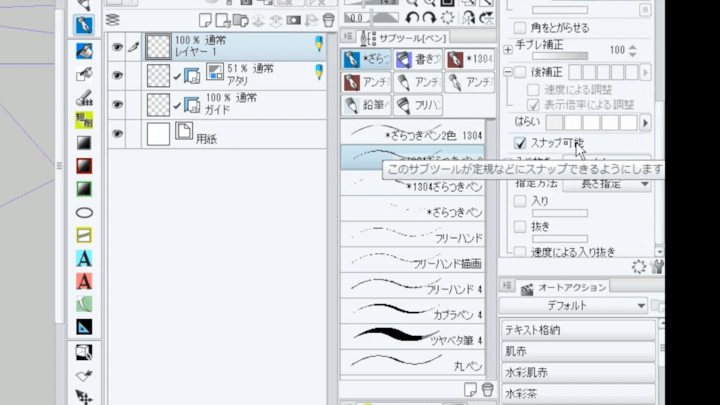Open Sub Tool panel menu button
This screenshot has width=720, height=405.
click(x=348, y=36)
